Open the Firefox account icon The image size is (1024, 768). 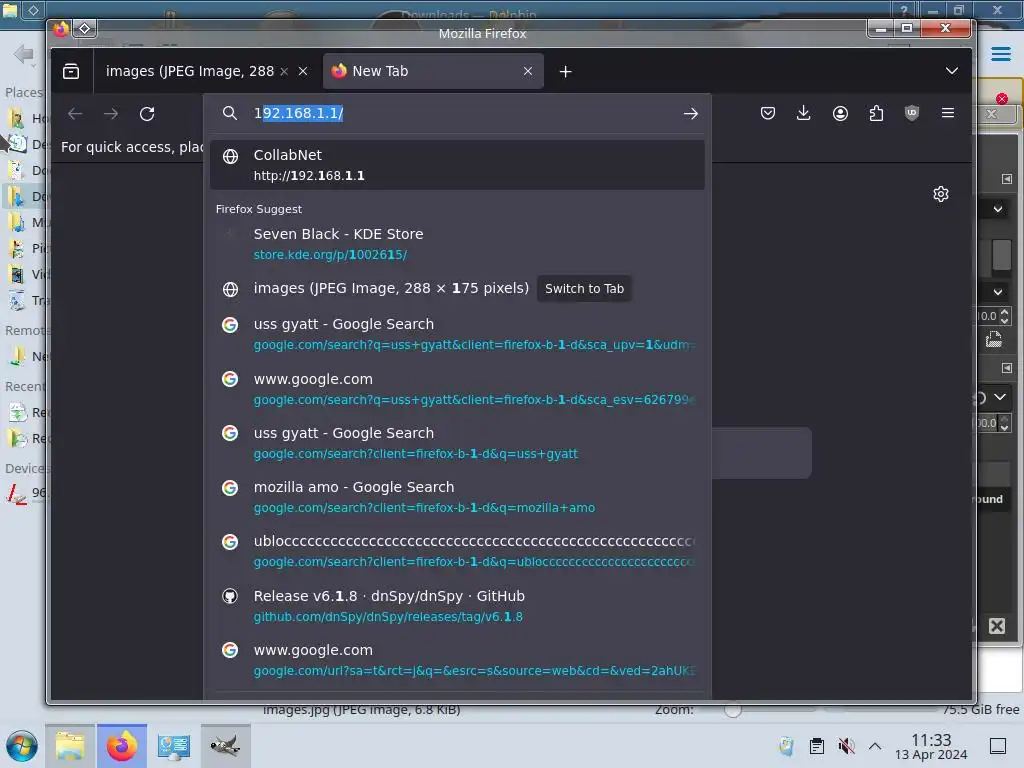tap(840, 113)
